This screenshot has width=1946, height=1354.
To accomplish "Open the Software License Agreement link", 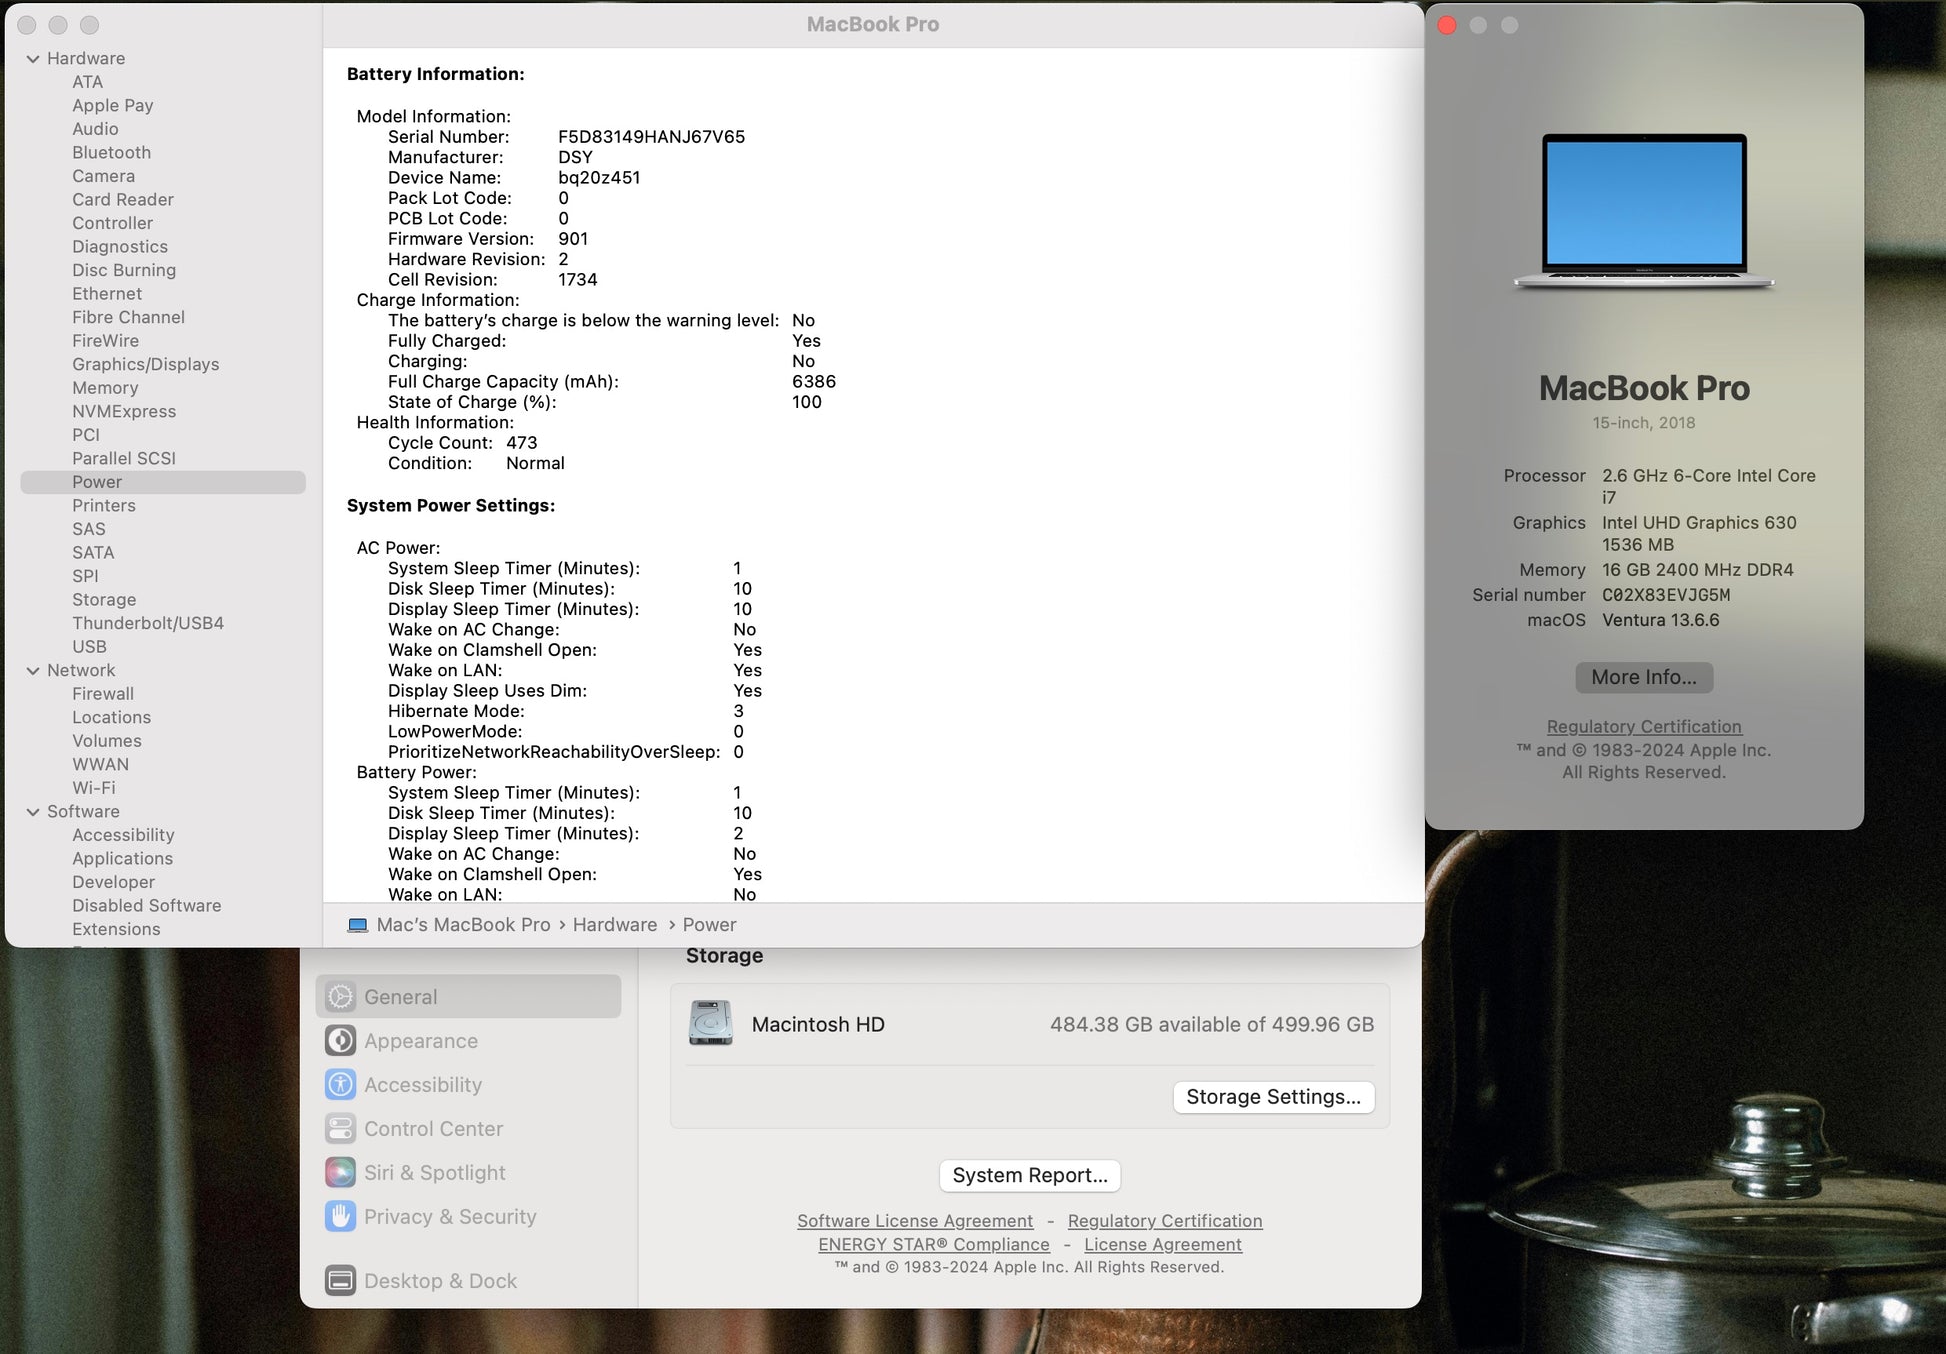I will pyautogui.click(x=914, y=1221).
